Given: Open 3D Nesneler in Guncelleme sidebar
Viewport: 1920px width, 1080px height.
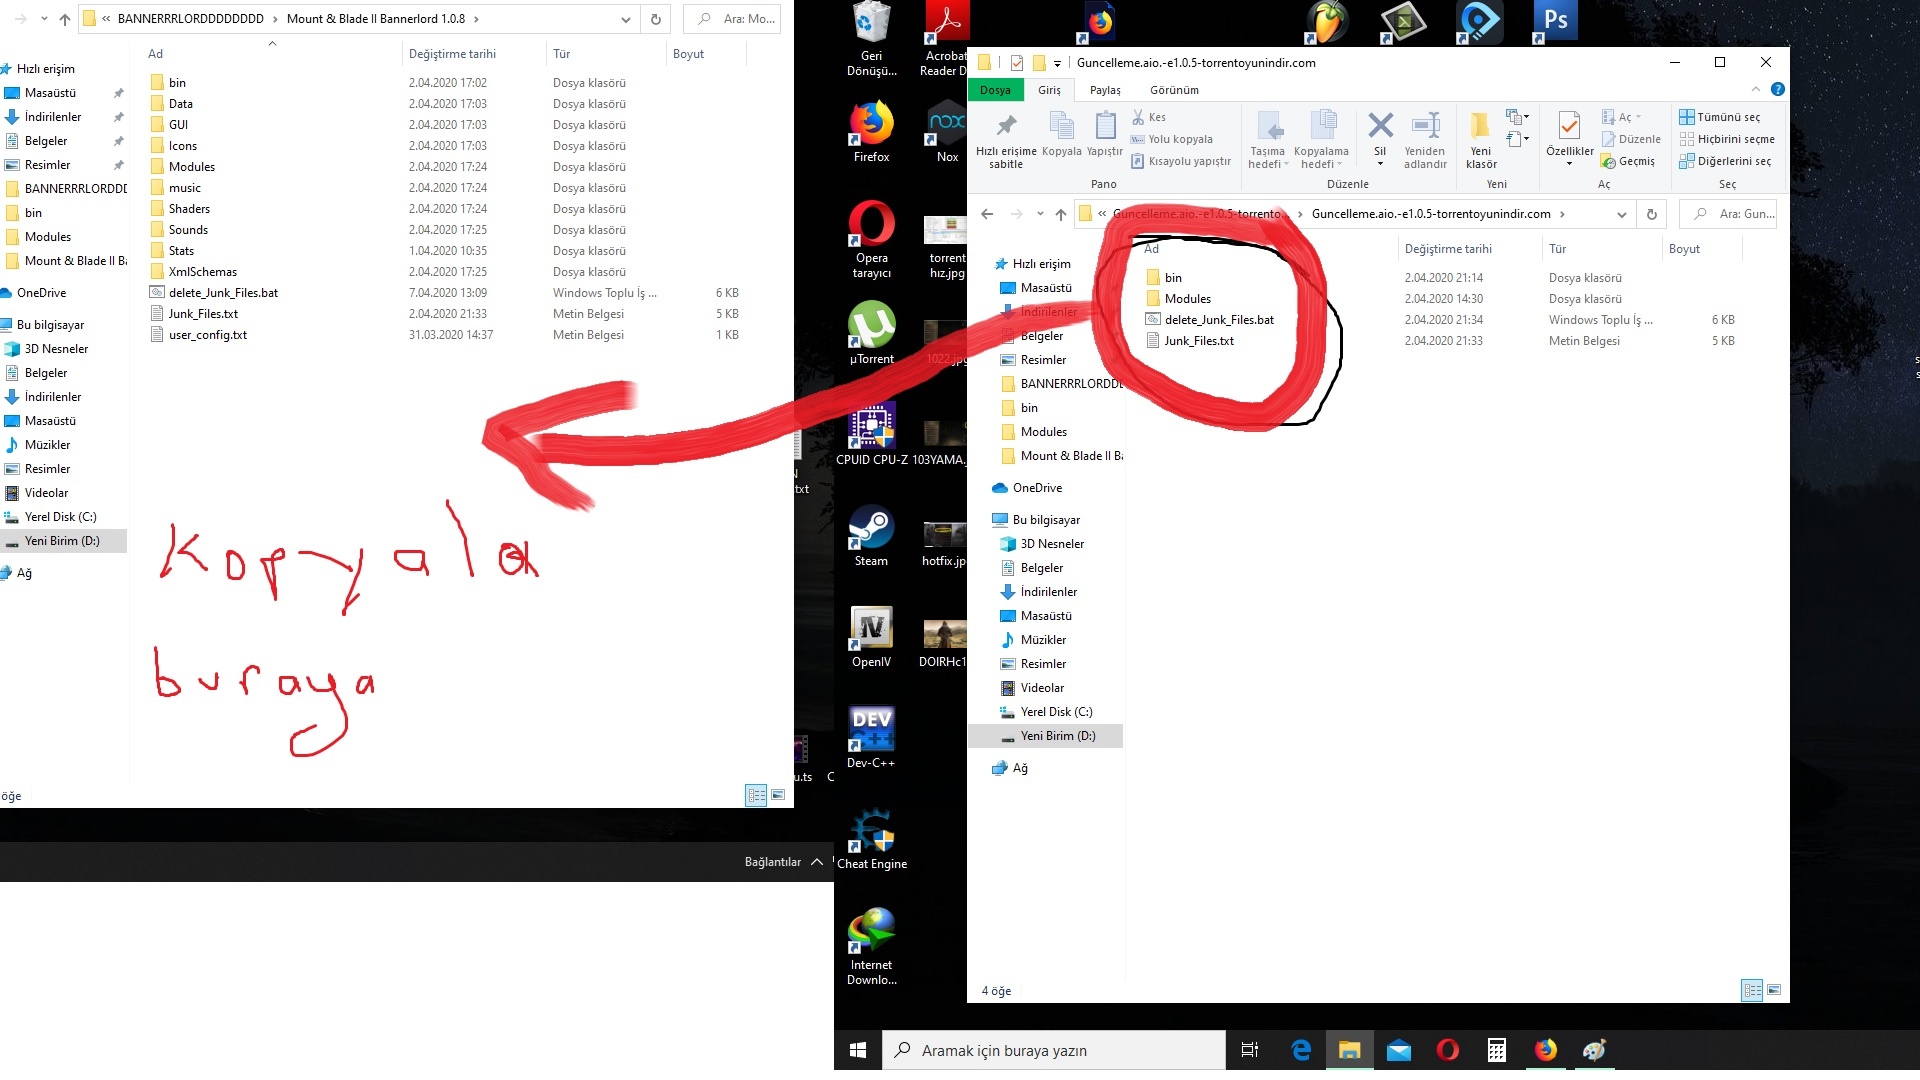Looking at the screenshot, I should pos(1052,544).
